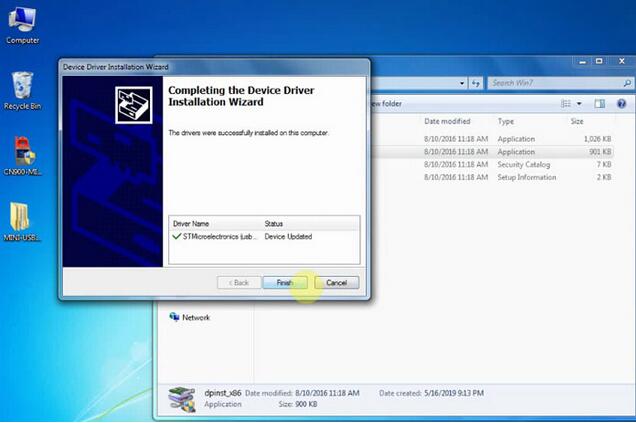Click the dpinst_x86 icon in details pane

(x=182, y=399)
